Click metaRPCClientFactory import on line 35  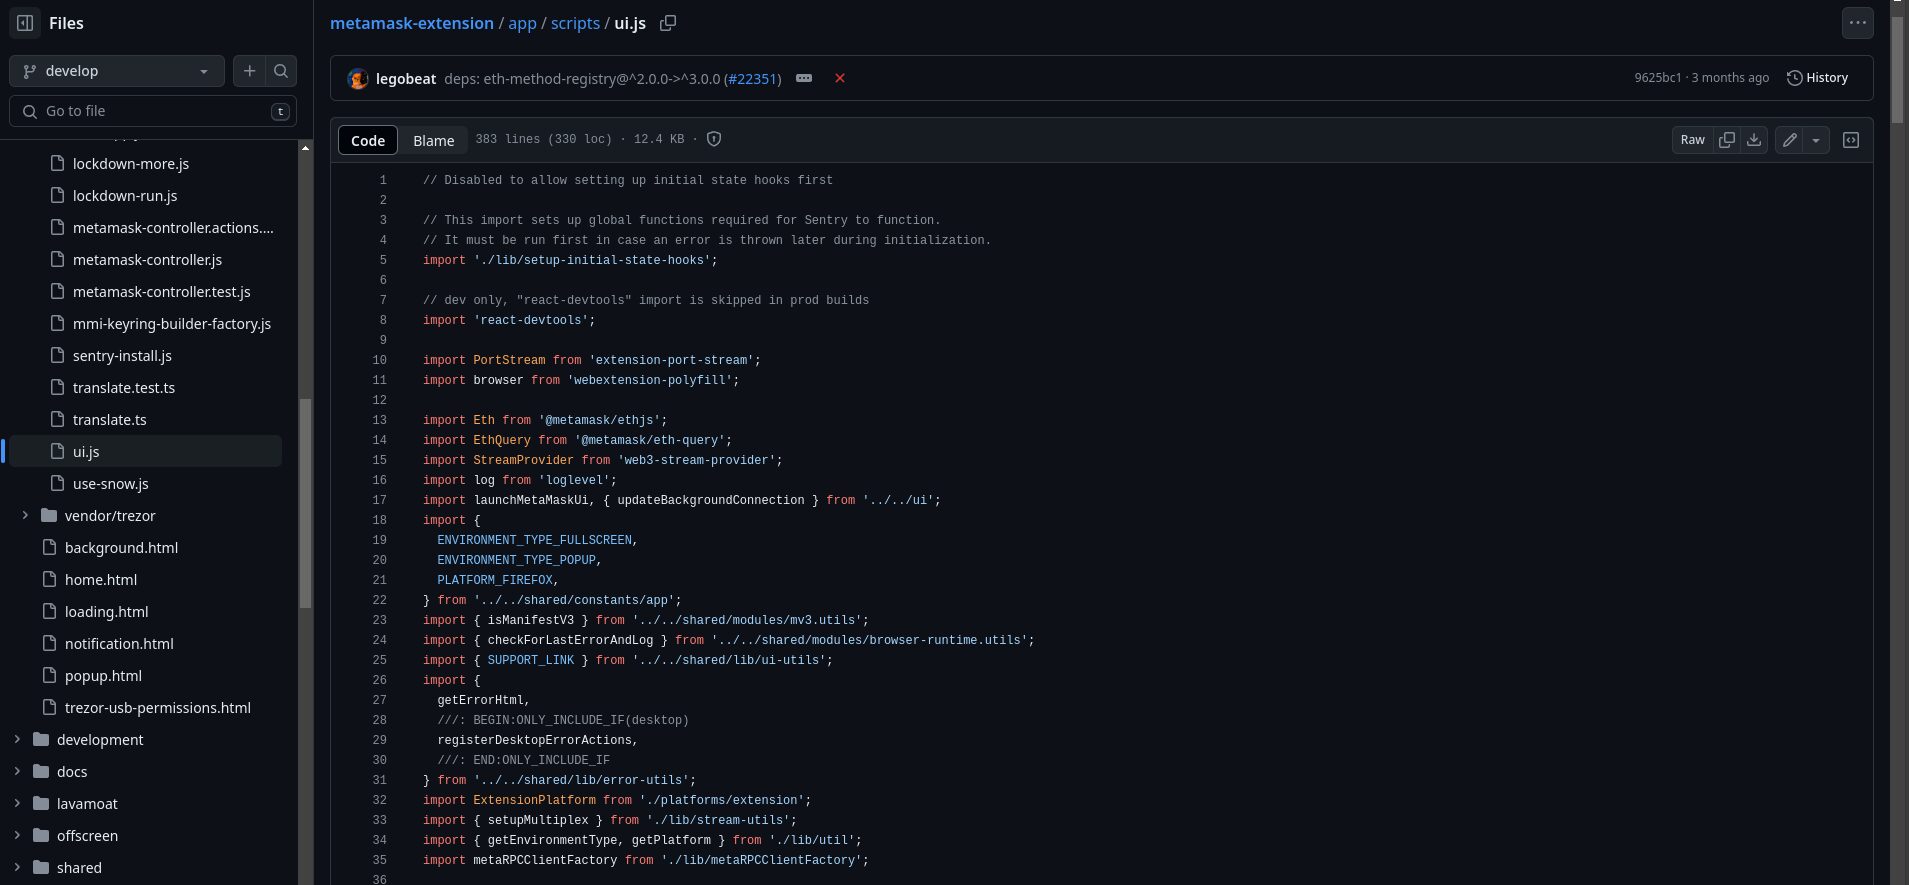[x=545, y=860]
